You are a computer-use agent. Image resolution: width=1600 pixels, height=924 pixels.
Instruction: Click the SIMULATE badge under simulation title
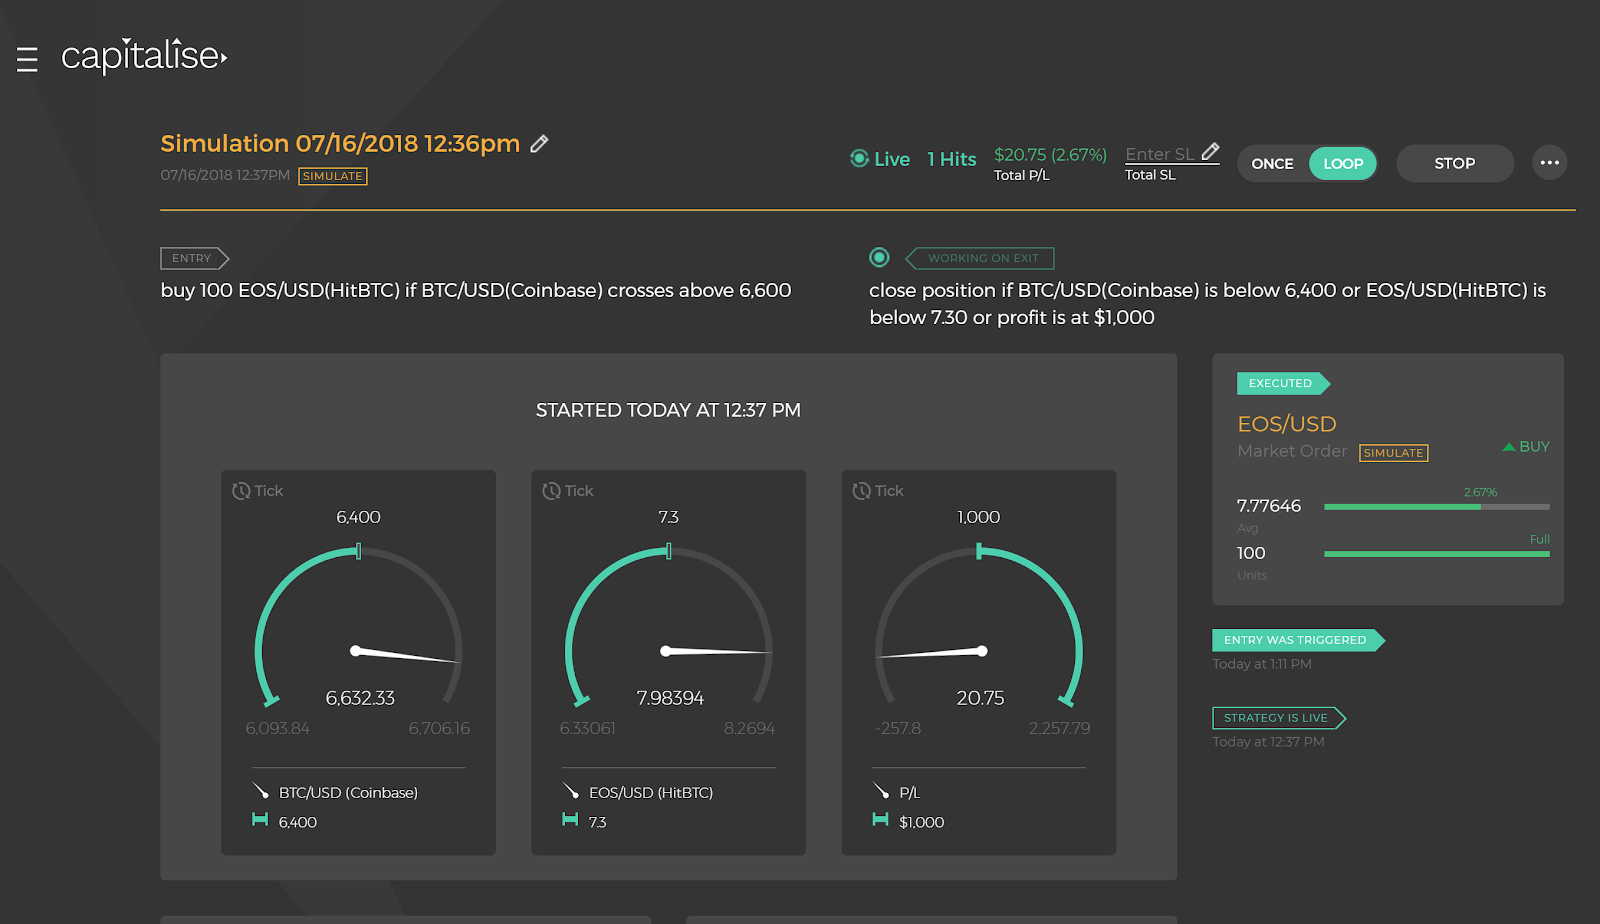[333, 176]
